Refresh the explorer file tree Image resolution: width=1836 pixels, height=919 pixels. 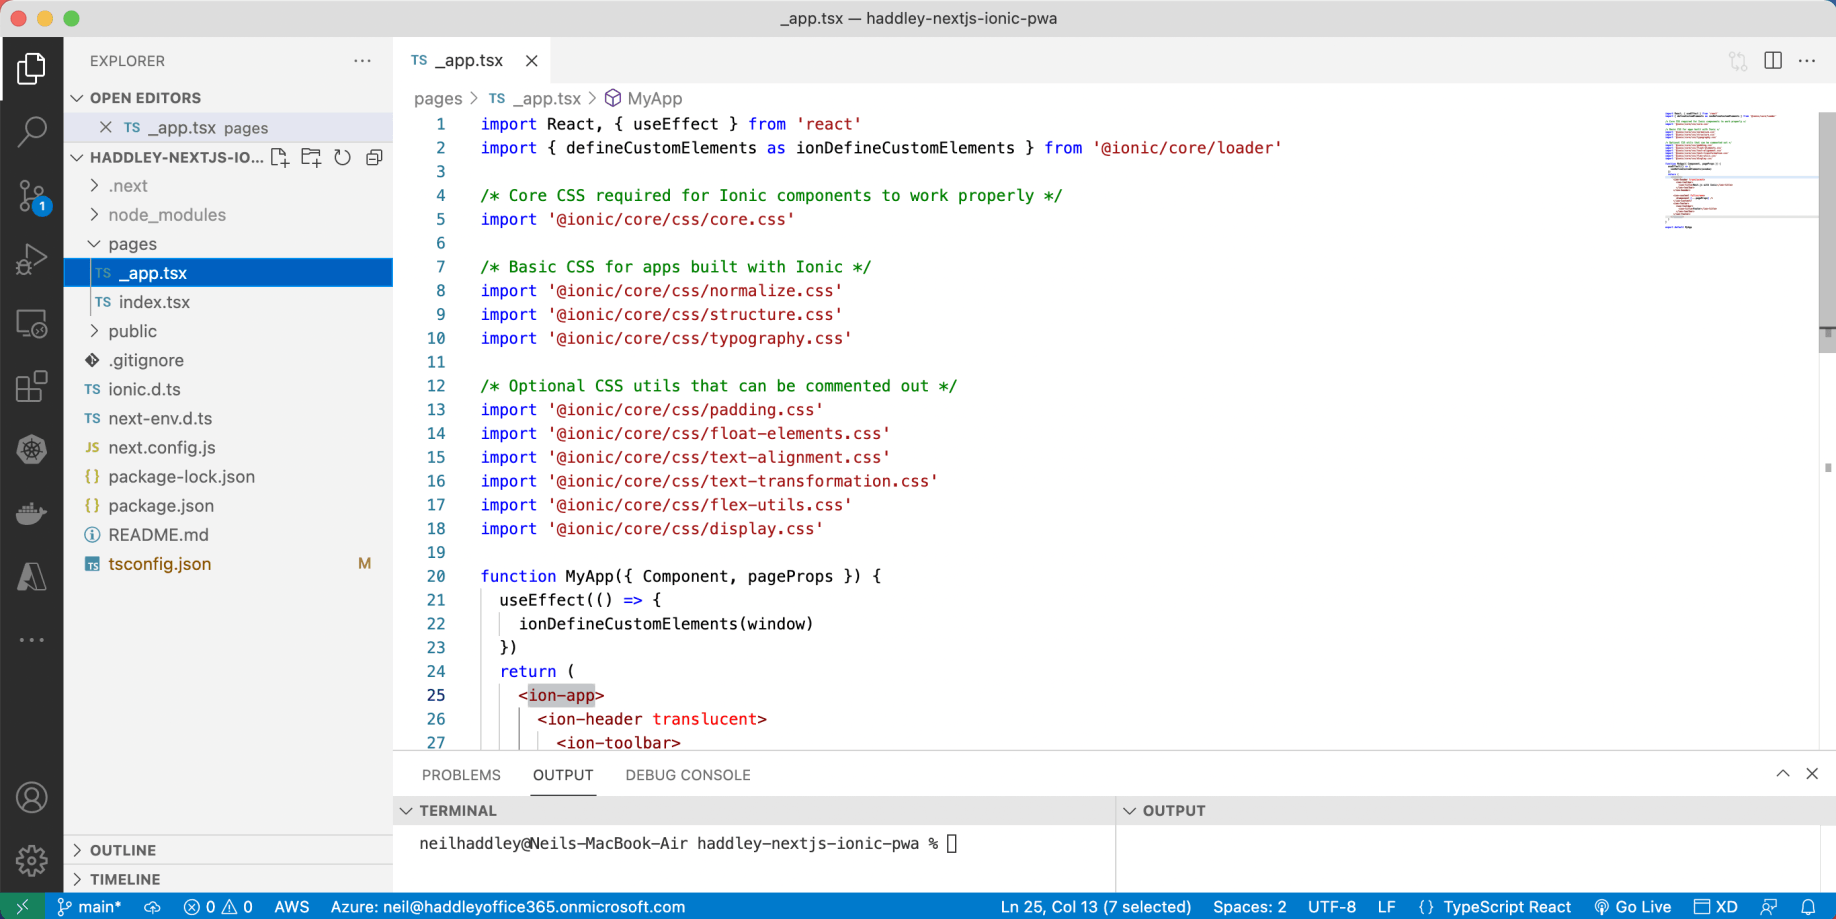click(343, 158)
